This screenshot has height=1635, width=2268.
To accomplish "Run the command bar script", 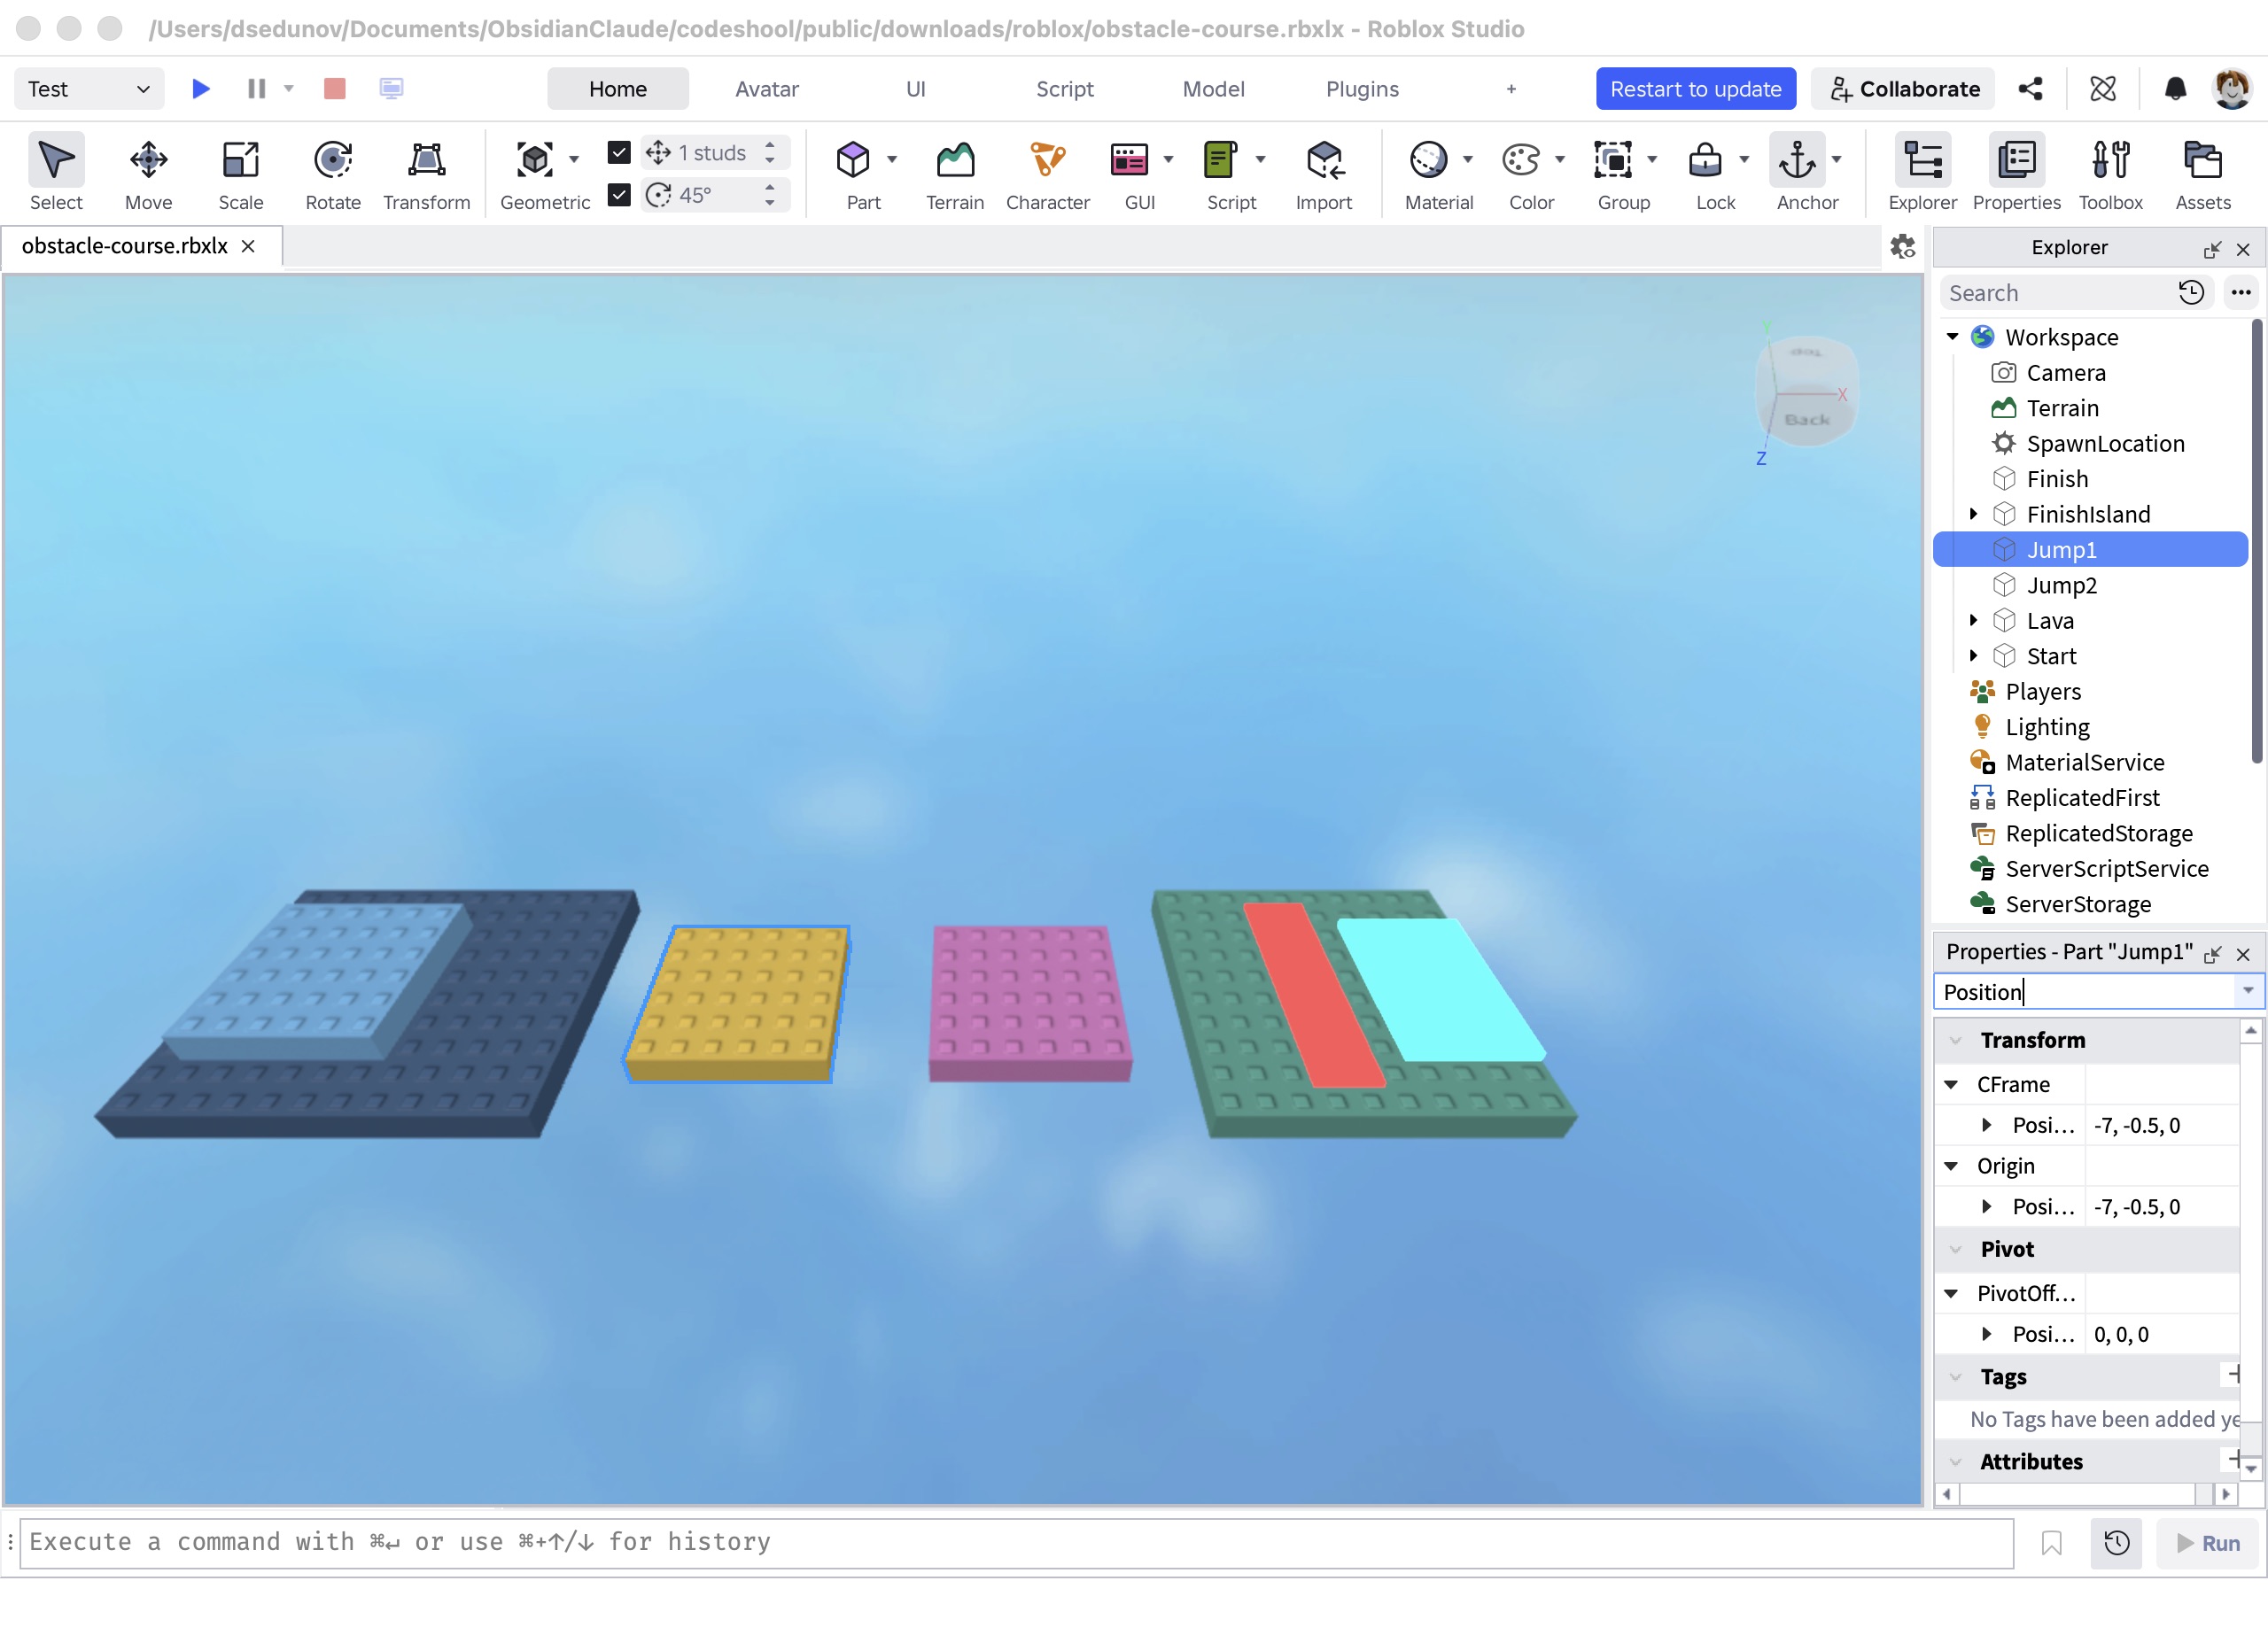I will click(2208, 1543).
